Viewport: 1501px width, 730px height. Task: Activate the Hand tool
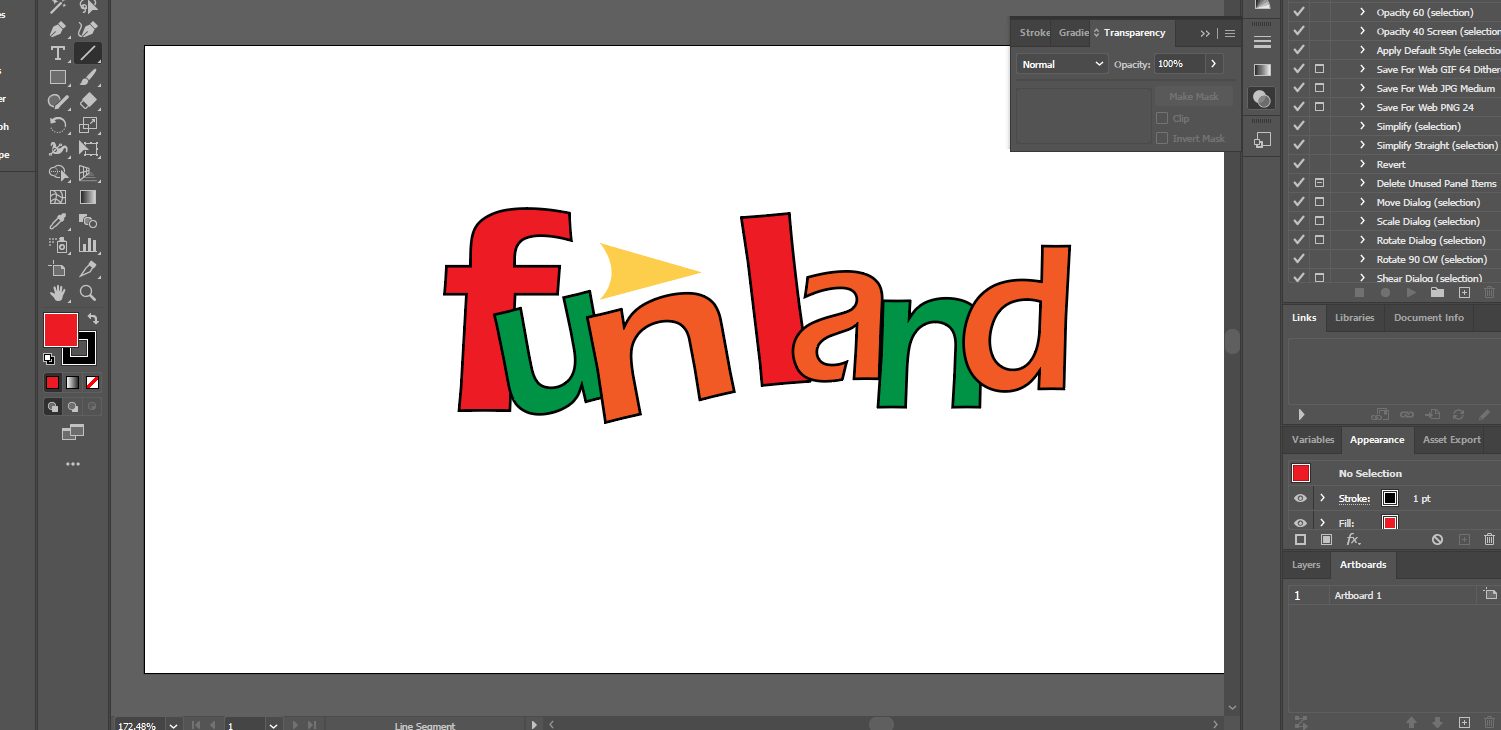point(58,293)
